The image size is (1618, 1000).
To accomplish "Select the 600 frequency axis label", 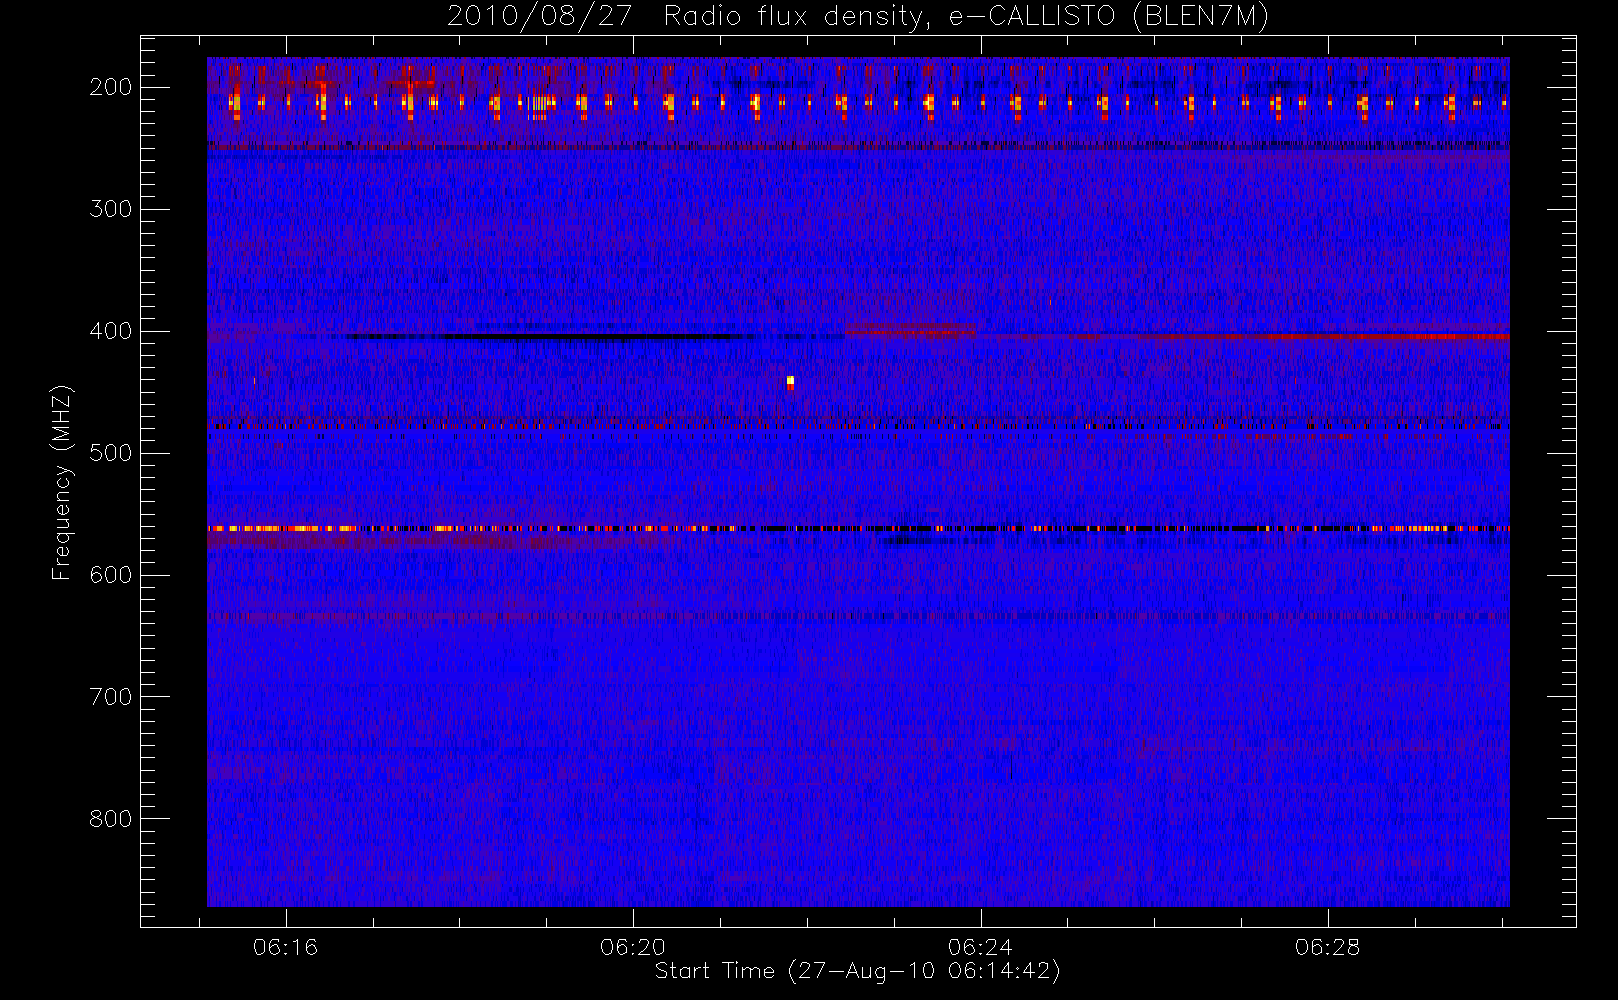I will point(110,575).
